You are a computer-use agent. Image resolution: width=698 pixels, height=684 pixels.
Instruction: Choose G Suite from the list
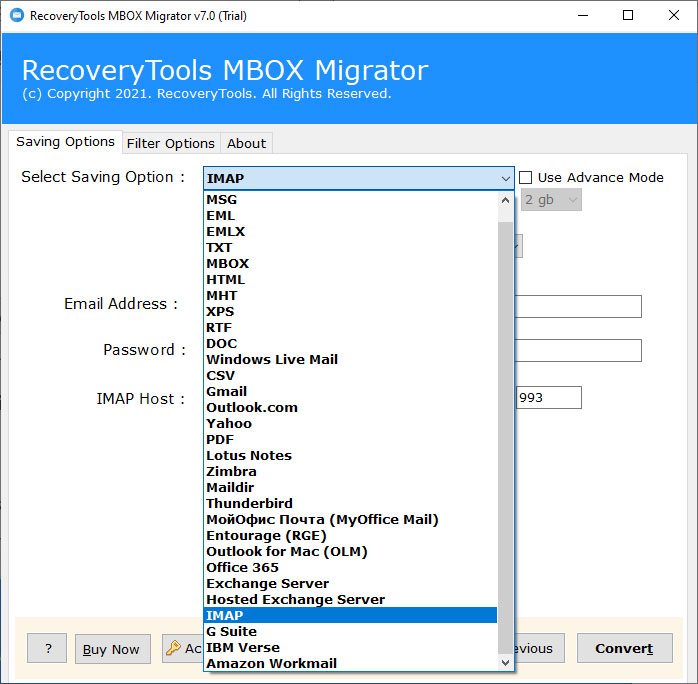[x=350, y=631]
